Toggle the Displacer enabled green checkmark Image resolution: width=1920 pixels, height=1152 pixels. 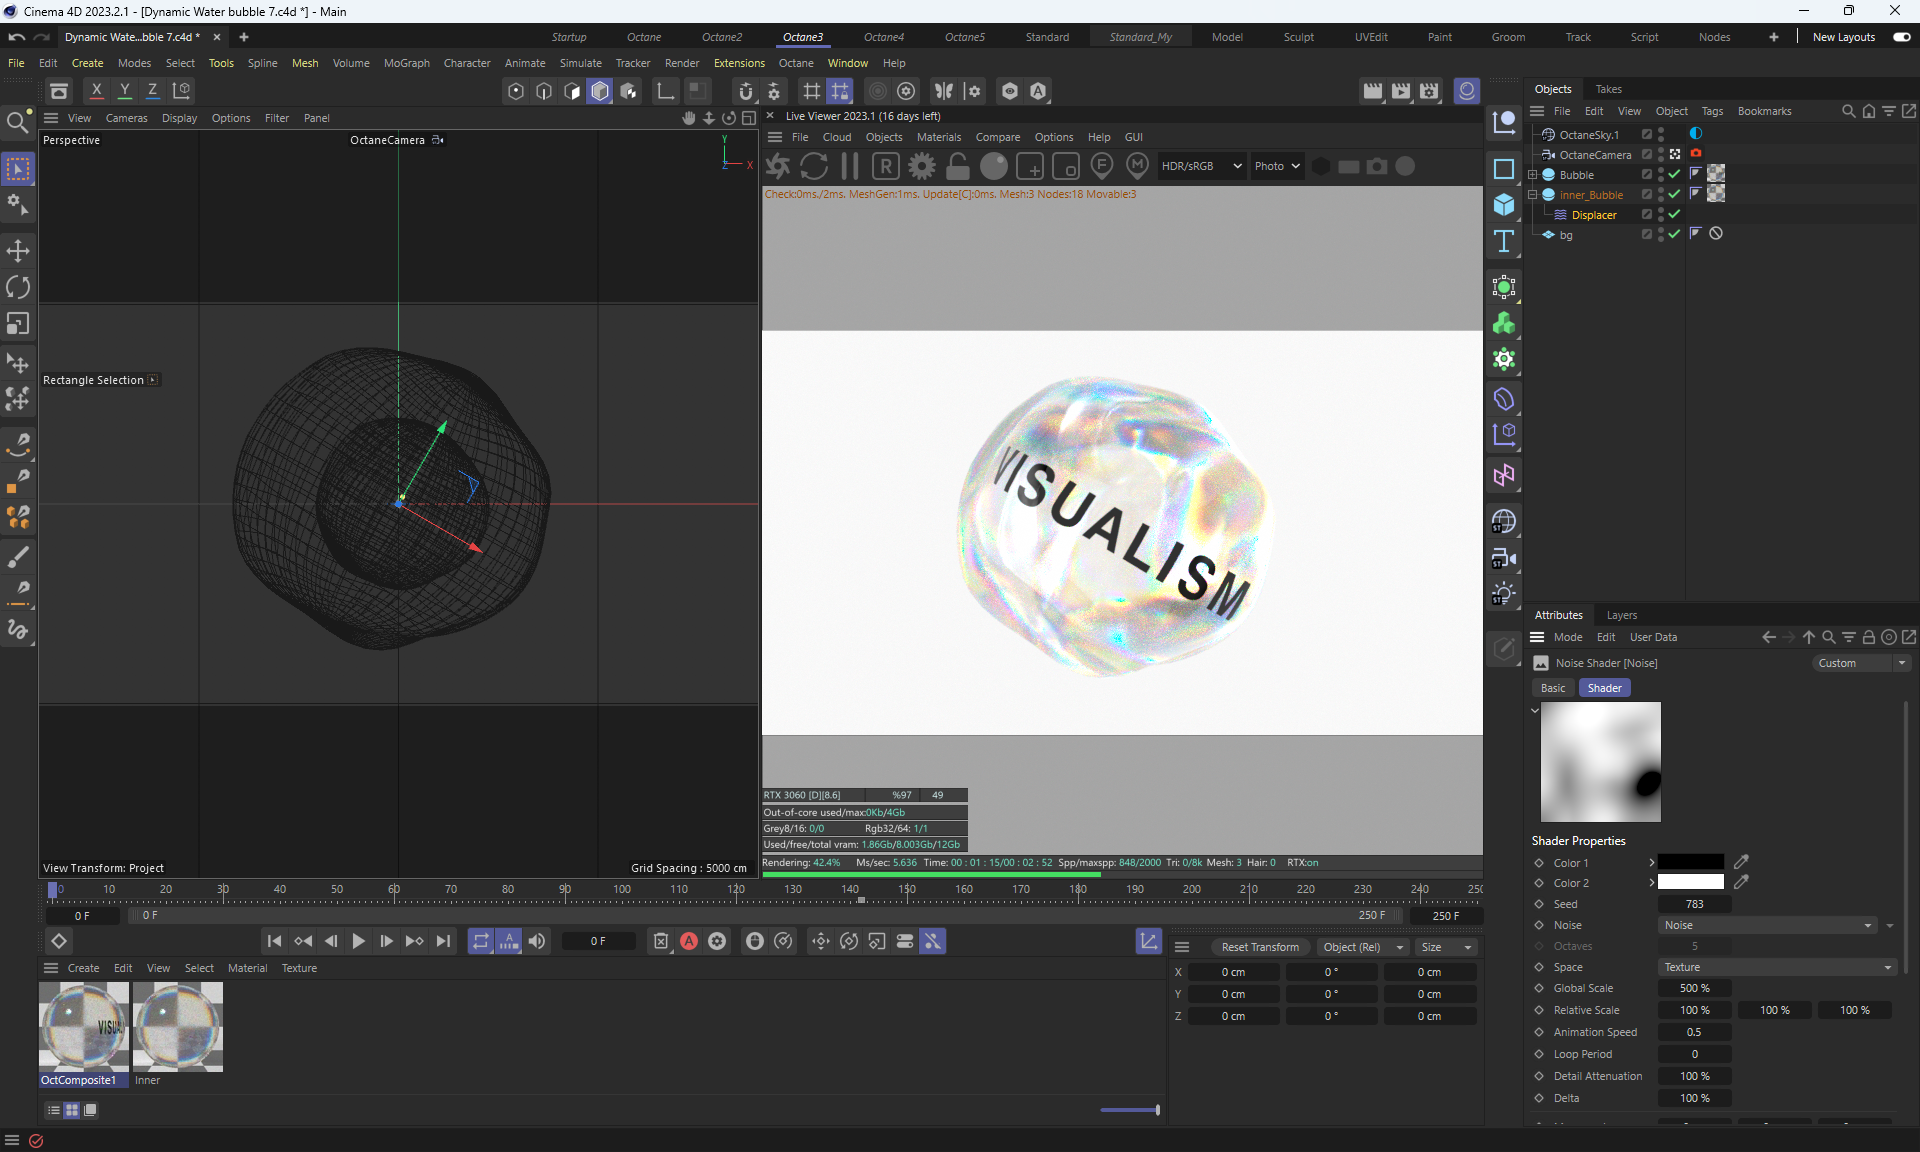1675,214
